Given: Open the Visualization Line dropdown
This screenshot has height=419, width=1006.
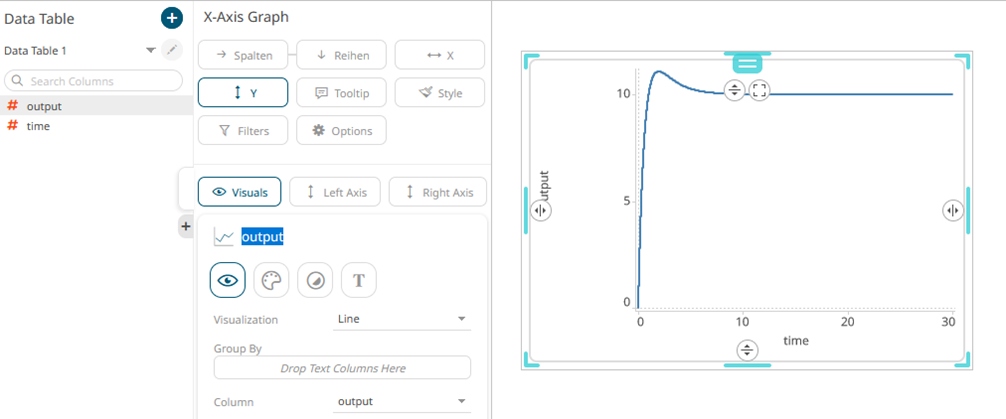Looking at the screenshot, I should tap(402, 319).
